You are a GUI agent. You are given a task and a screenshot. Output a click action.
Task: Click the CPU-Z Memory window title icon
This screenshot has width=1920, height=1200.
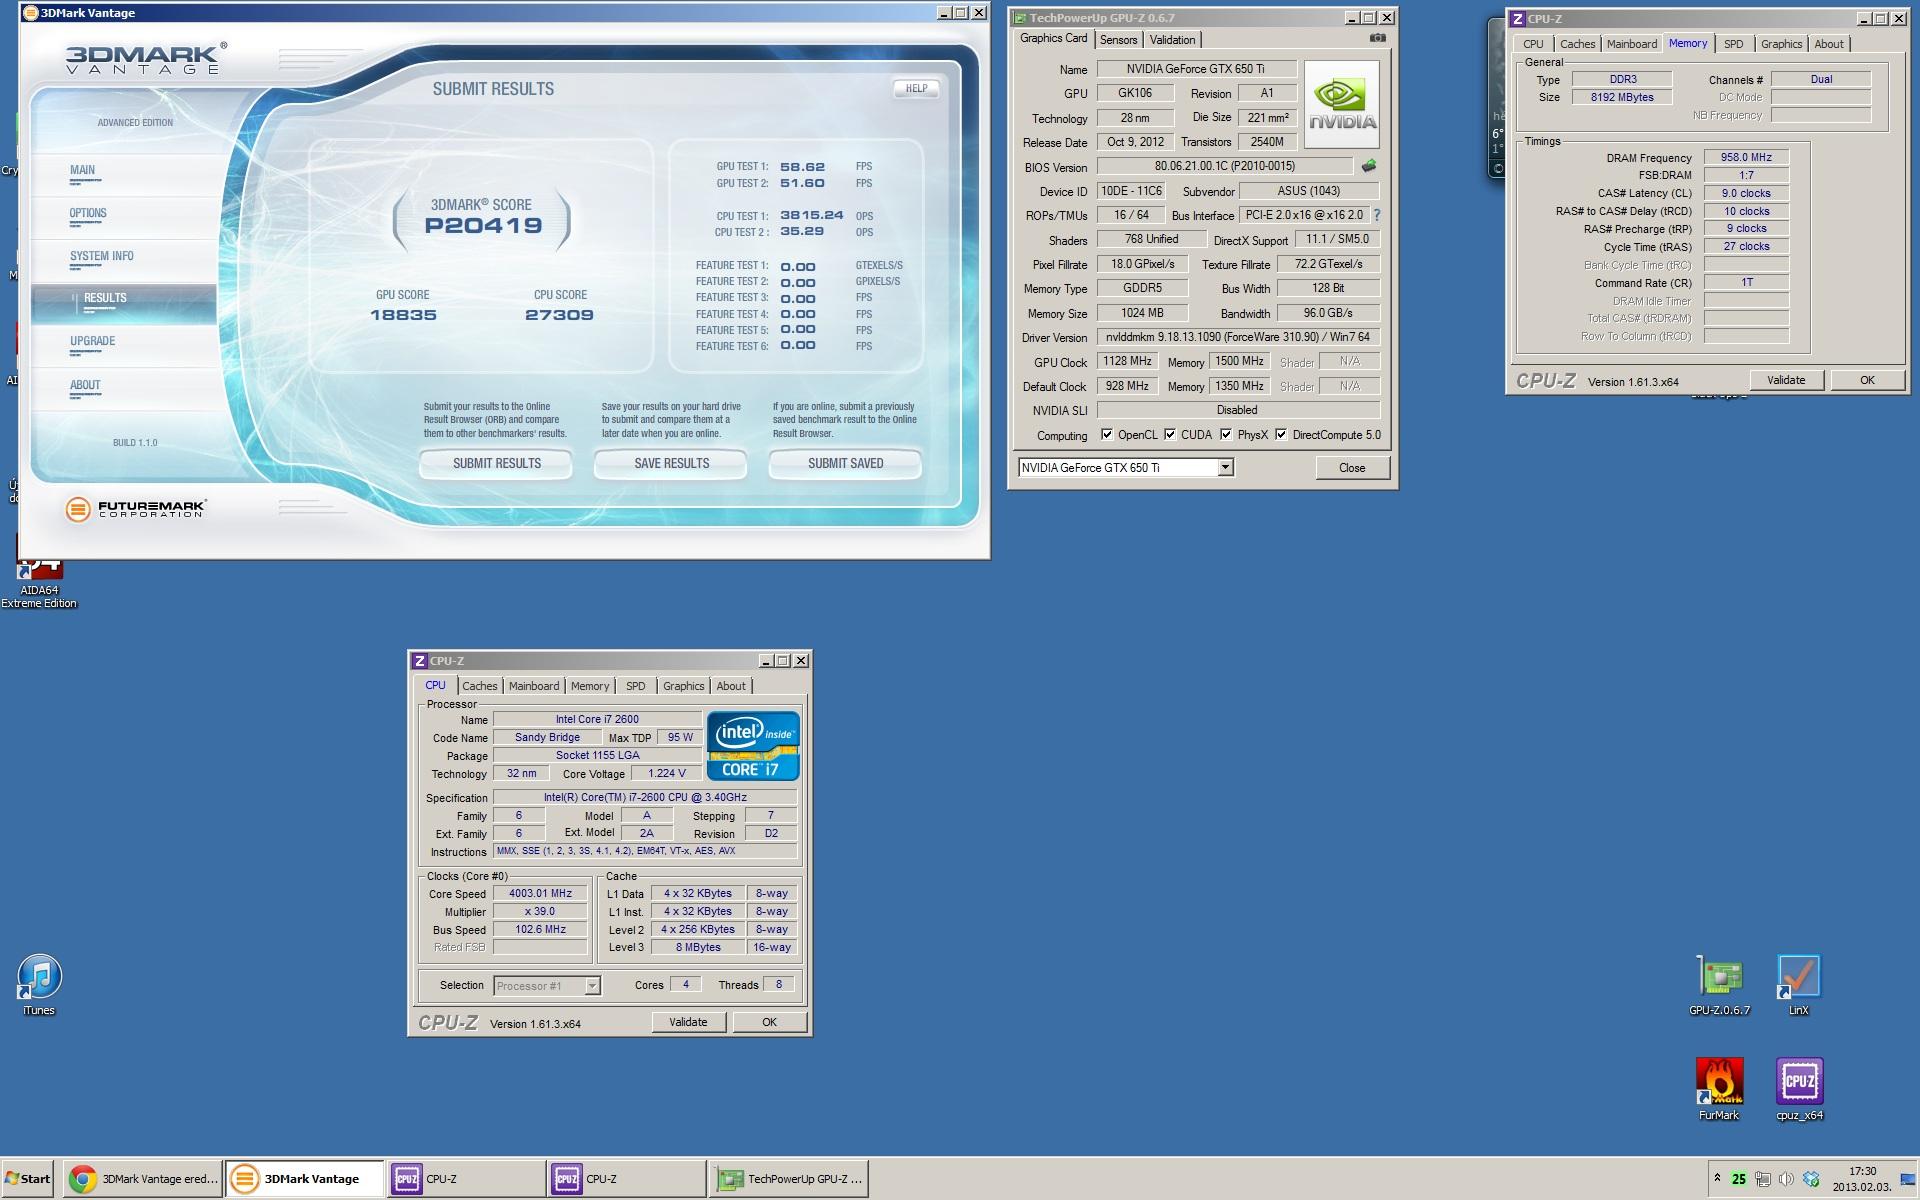pyautogui.click(x=1517, y=18)
